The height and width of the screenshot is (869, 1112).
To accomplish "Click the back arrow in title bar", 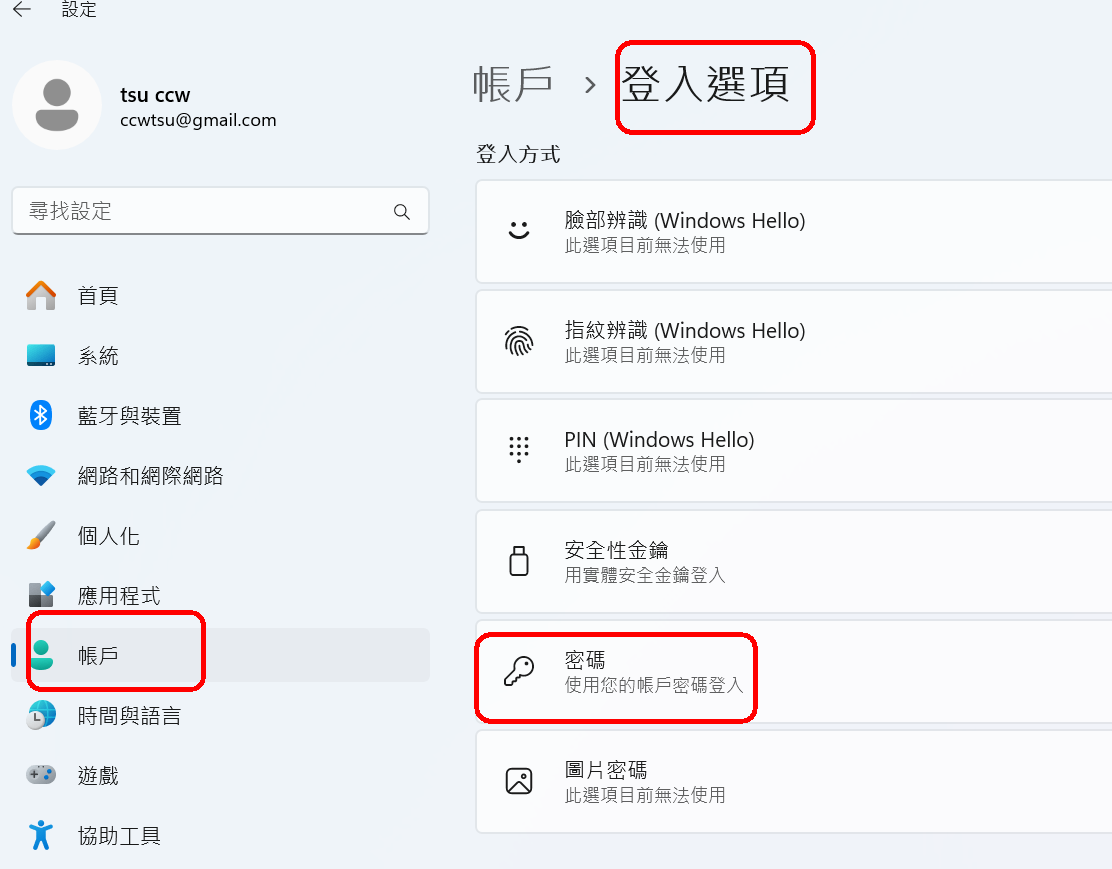I will pos(22,10).
